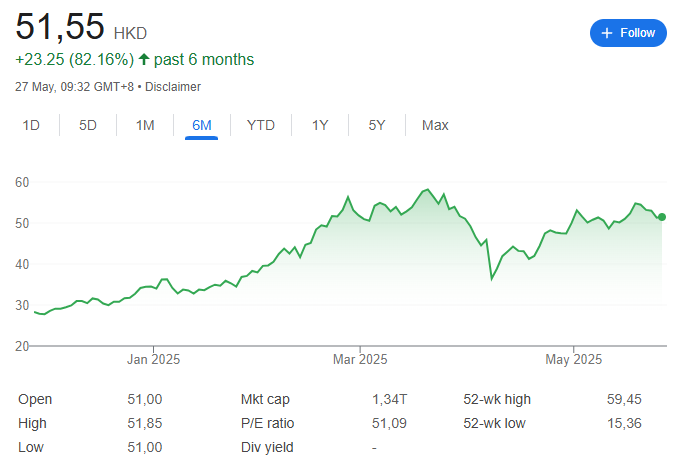Click the Mkt cap value 1,34T

coord(389,399)
